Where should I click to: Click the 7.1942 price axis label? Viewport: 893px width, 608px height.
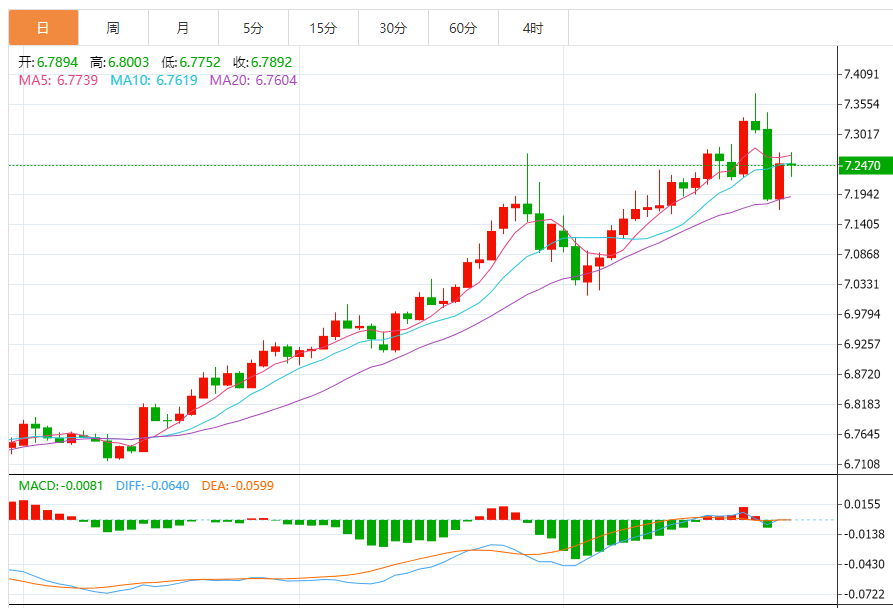(862, 194)
